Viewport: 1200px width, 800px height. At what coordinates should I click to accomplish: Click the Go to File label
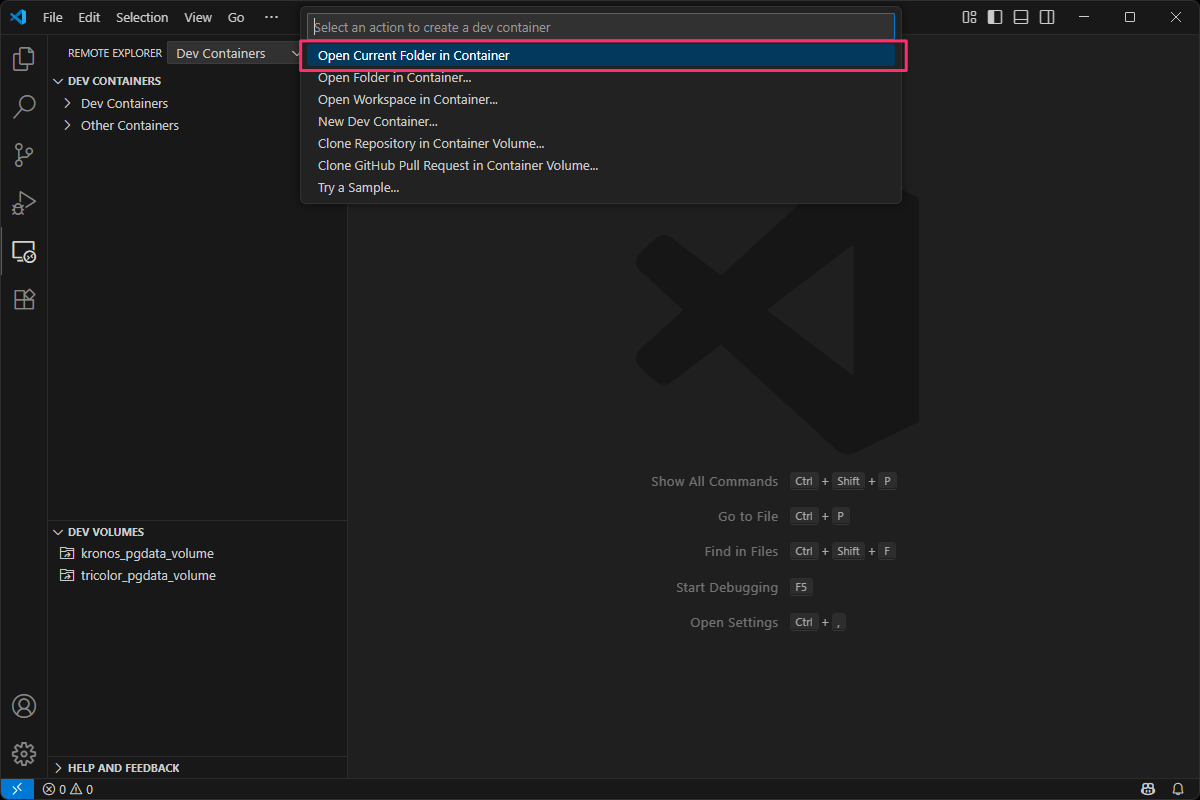(748, 516)
